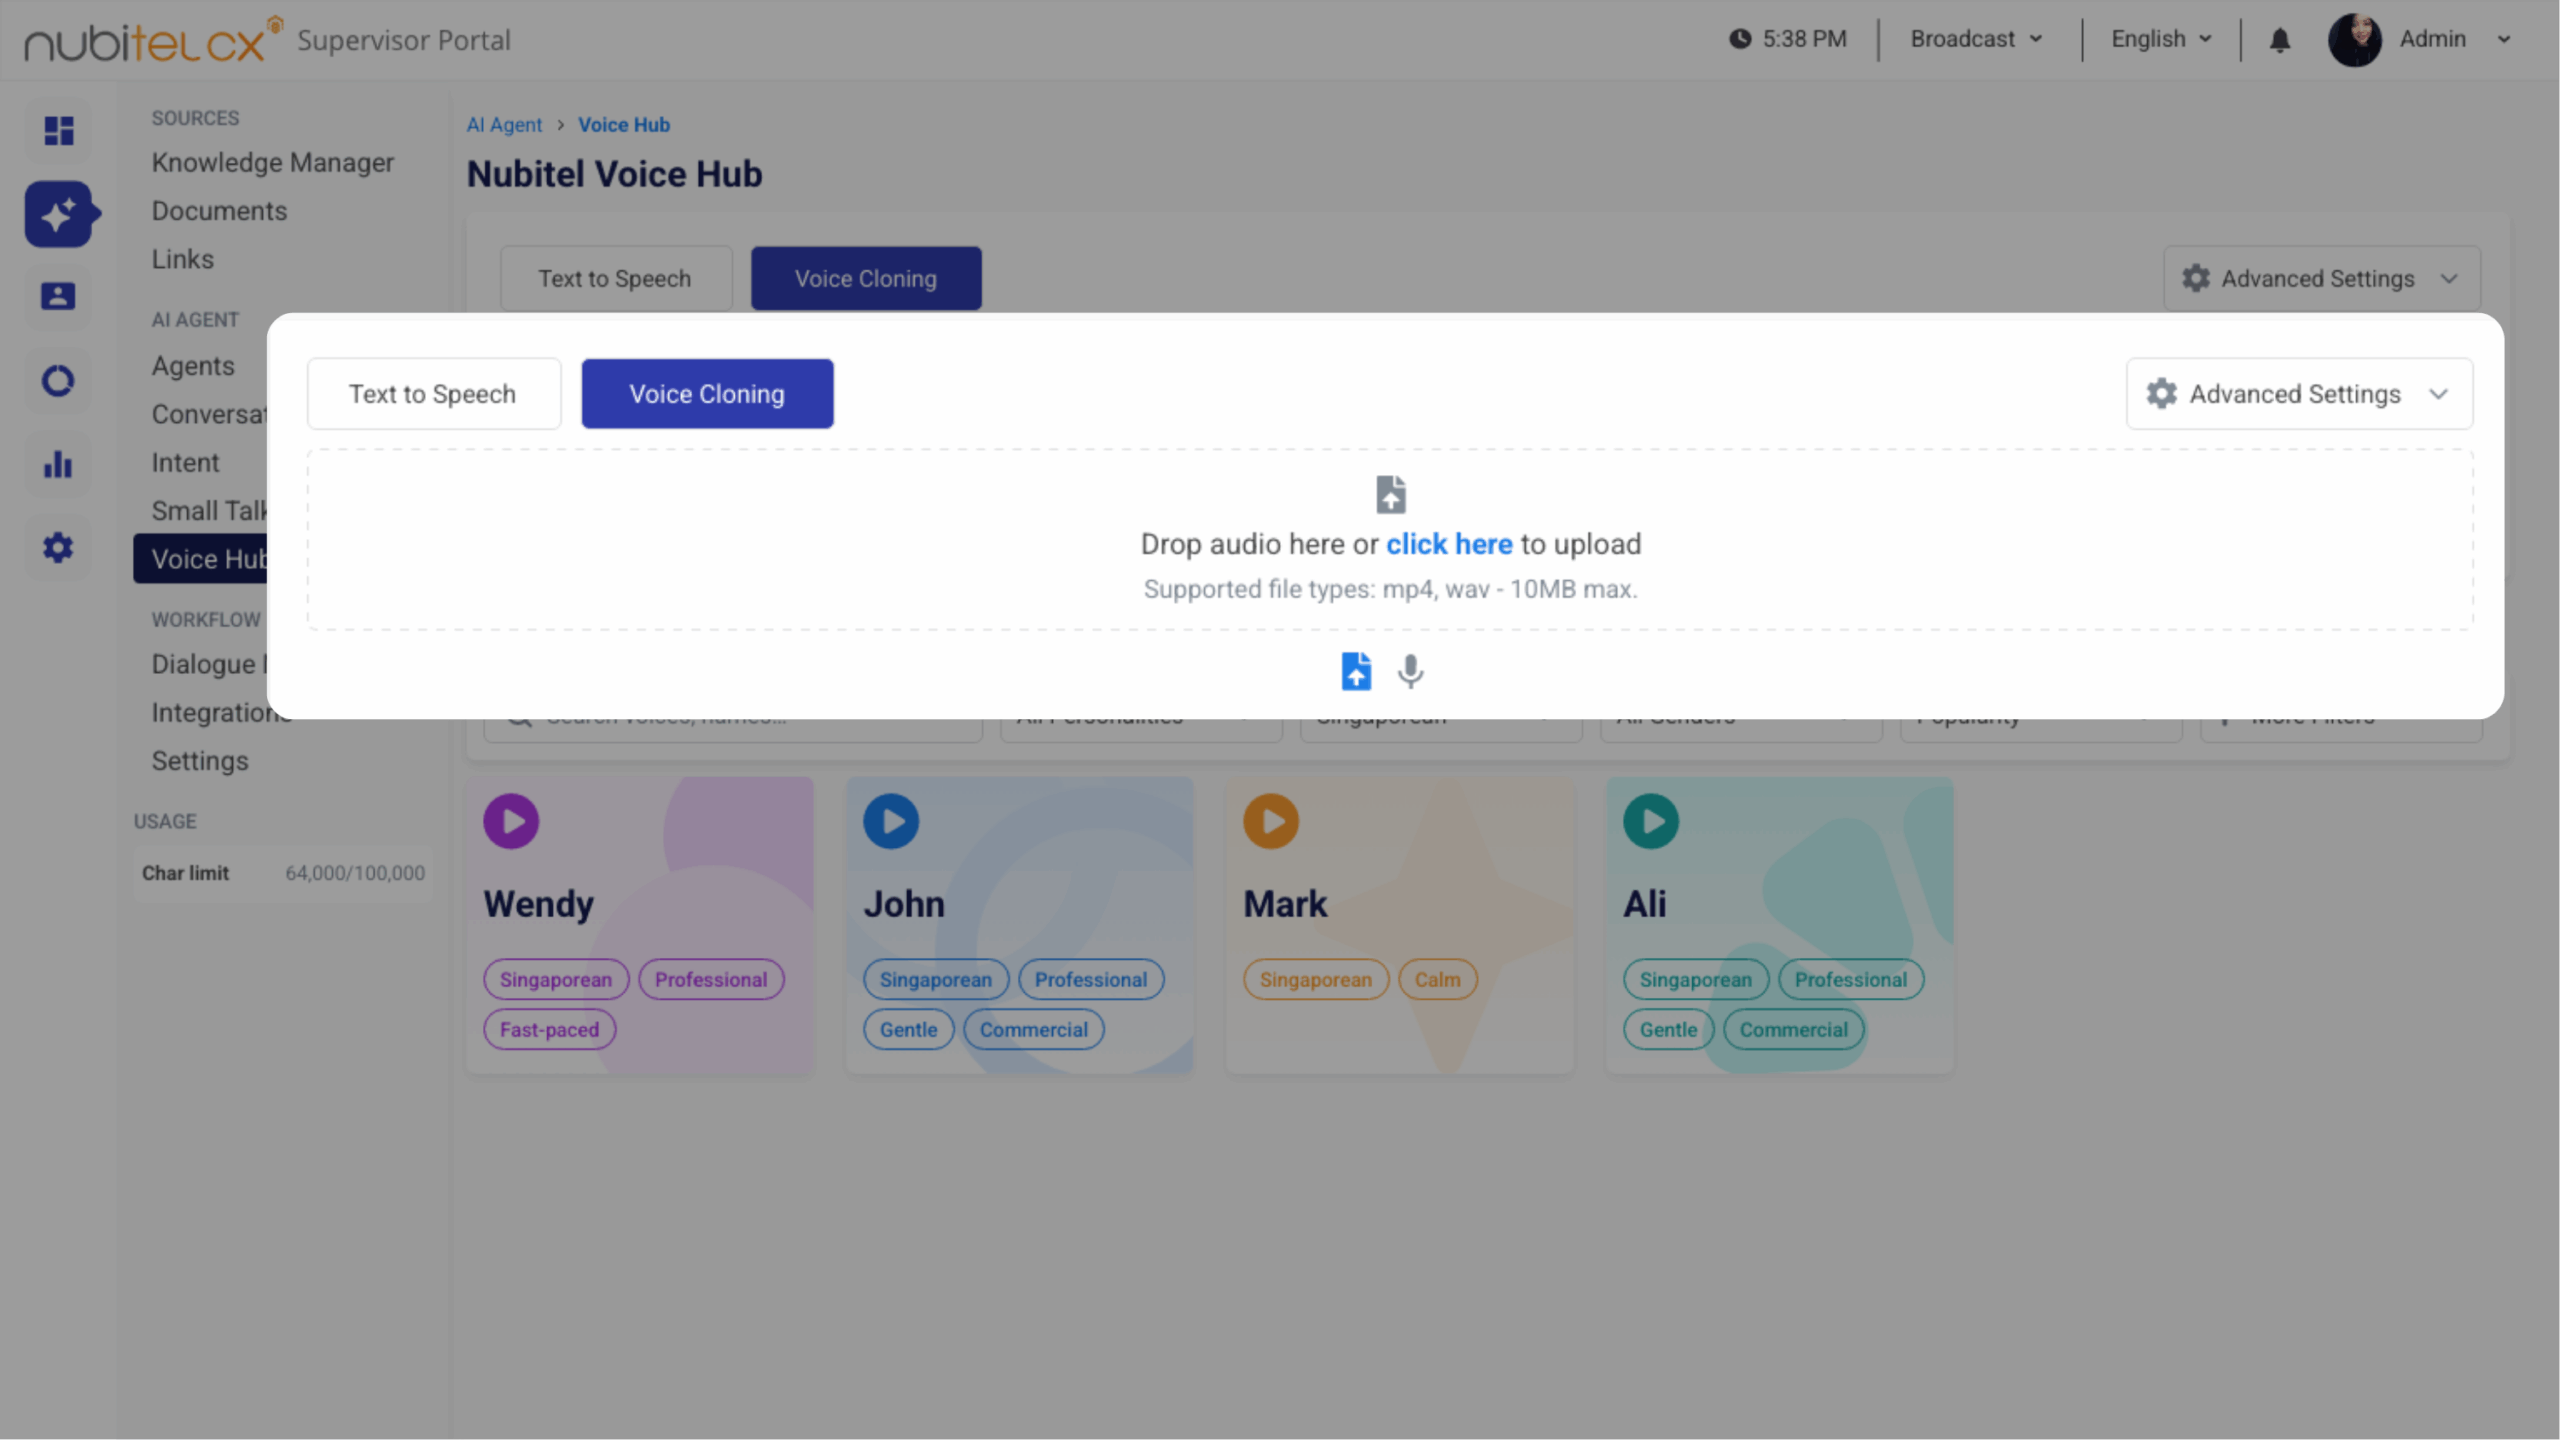Open Links in sidebar
2560x1440 pixels.
tap(183, 259)
